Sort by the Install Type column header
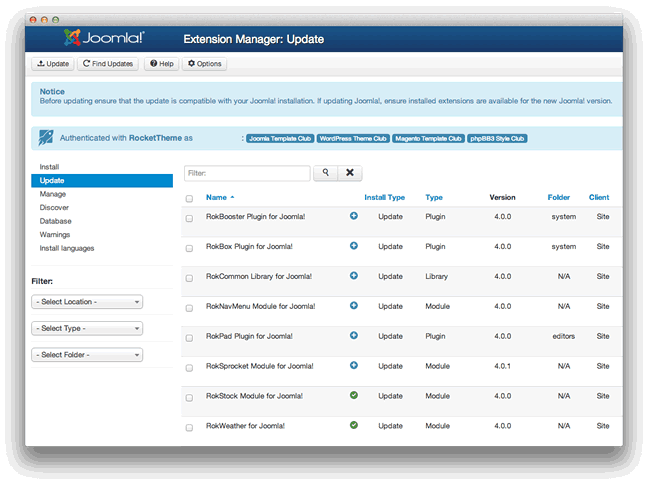The width and height of the screenshot is (648, 485). (384, 197)
